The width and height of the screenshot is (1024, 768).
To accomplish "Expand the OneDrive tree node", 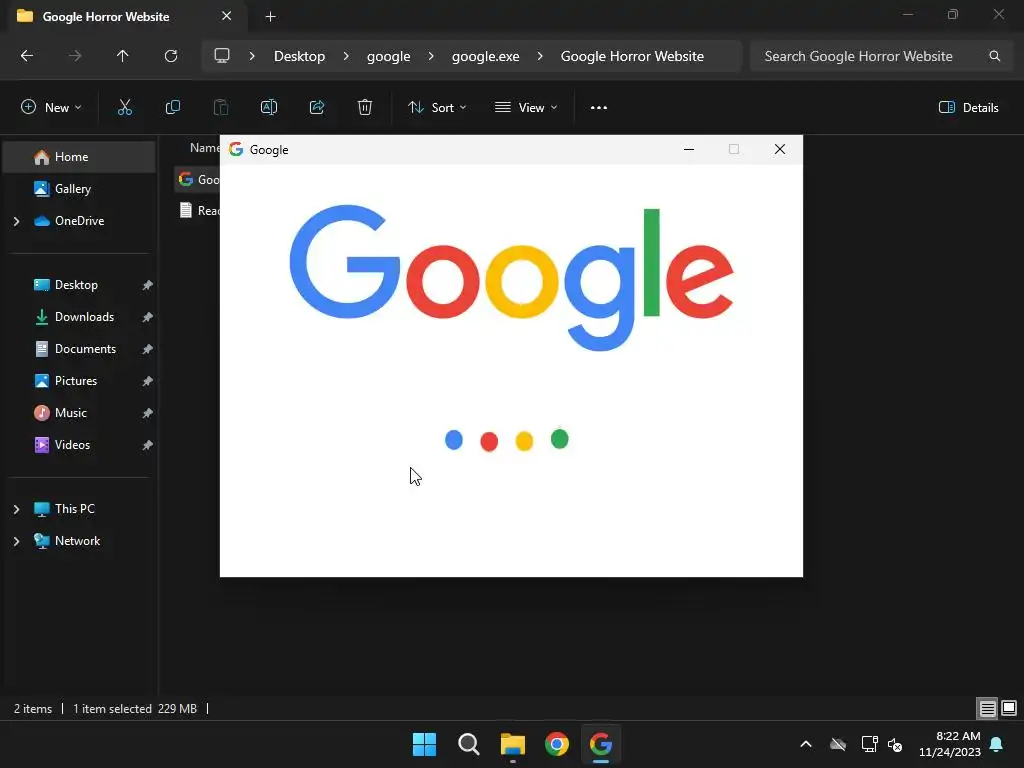I will (x=16, y=221).
